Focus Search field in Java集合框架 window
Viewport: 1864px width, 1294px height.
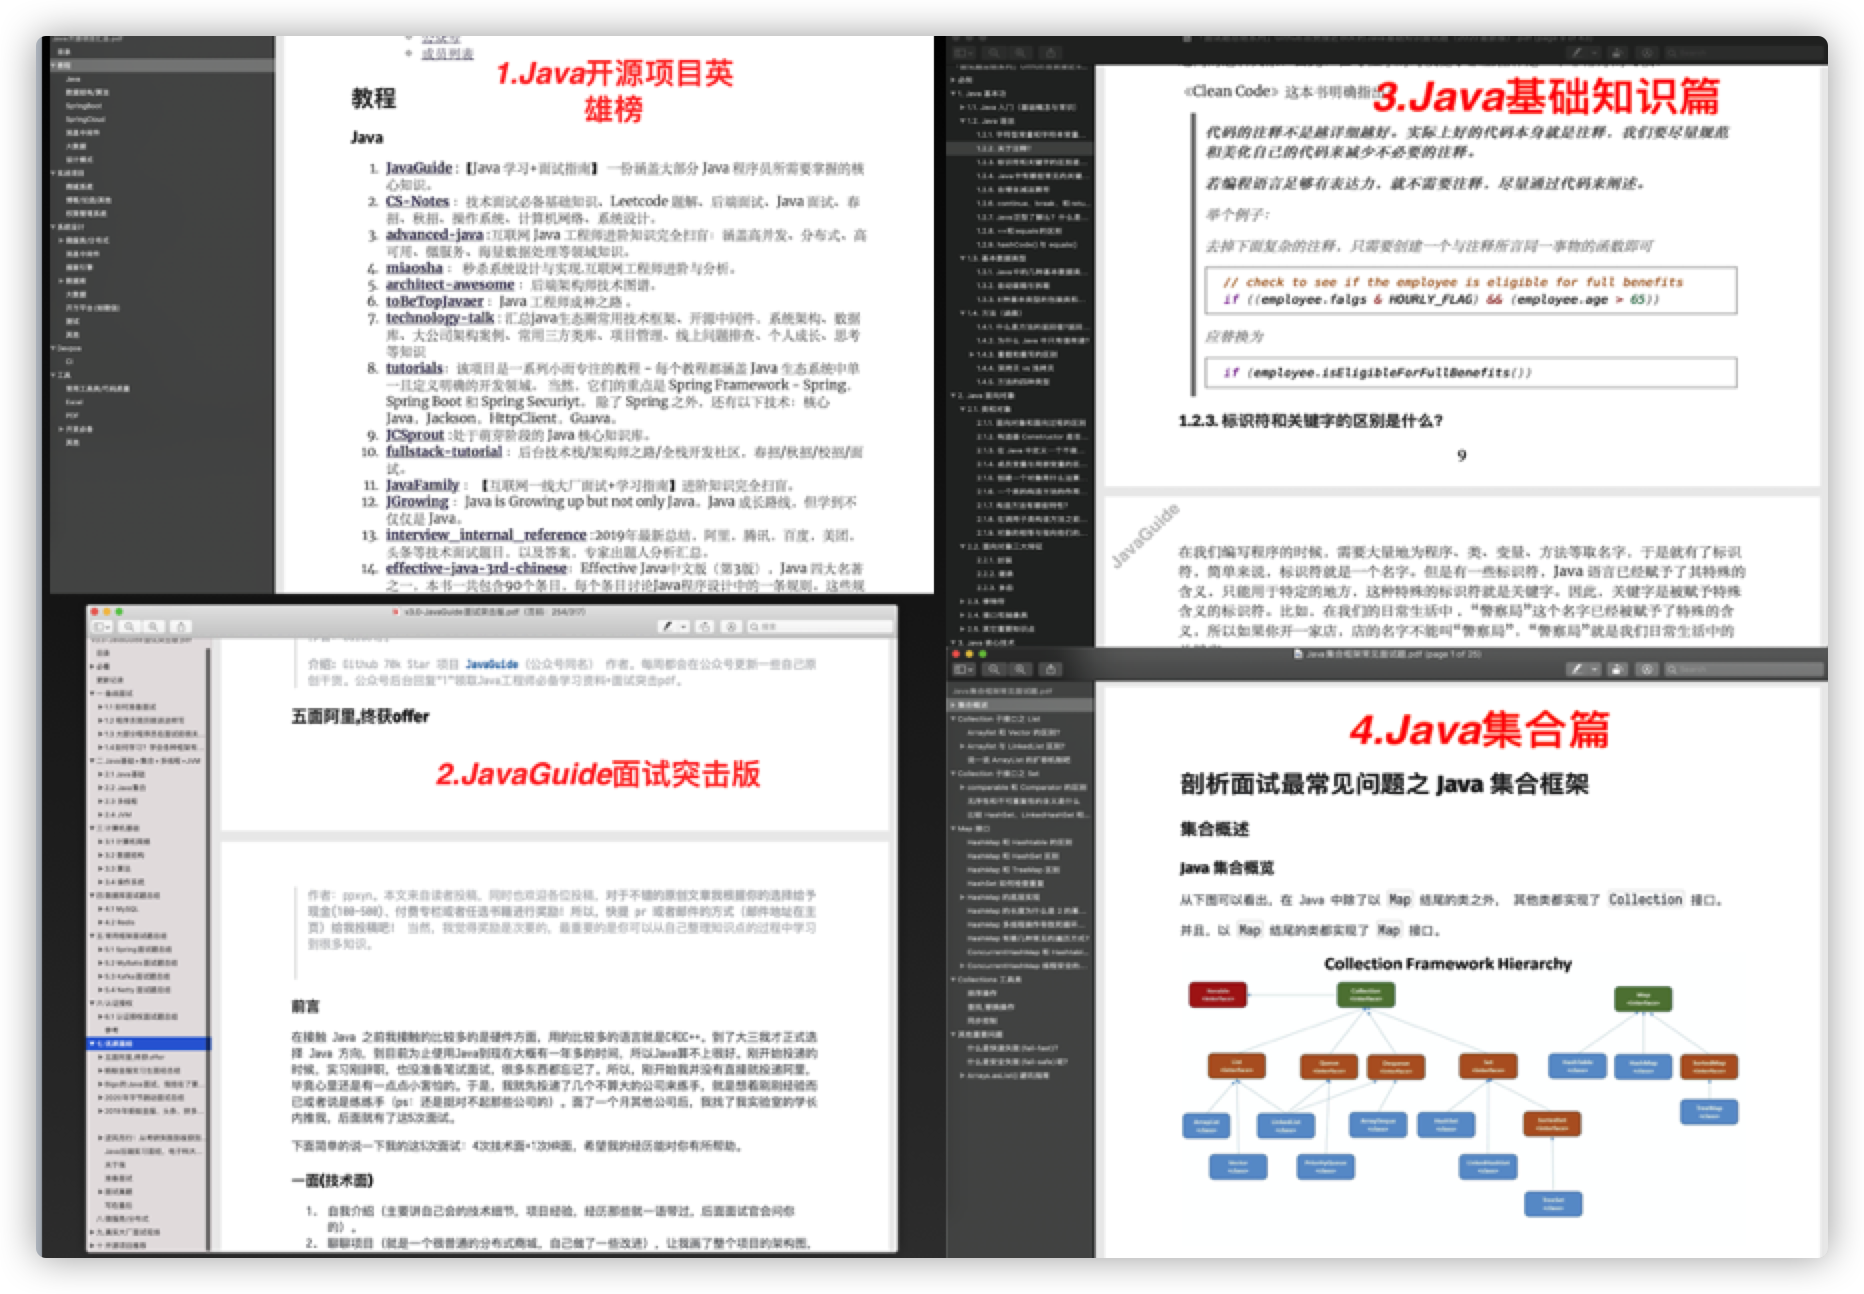tap(1744, 669)
